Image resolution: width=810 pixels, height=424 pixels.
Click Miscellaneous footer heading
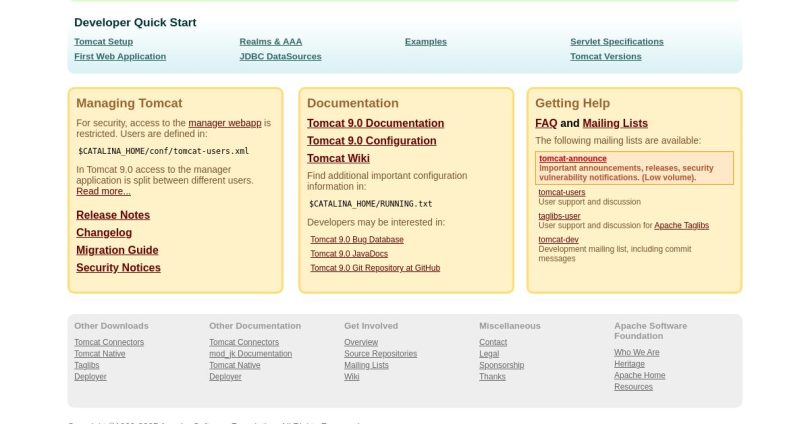pos(509,326)
